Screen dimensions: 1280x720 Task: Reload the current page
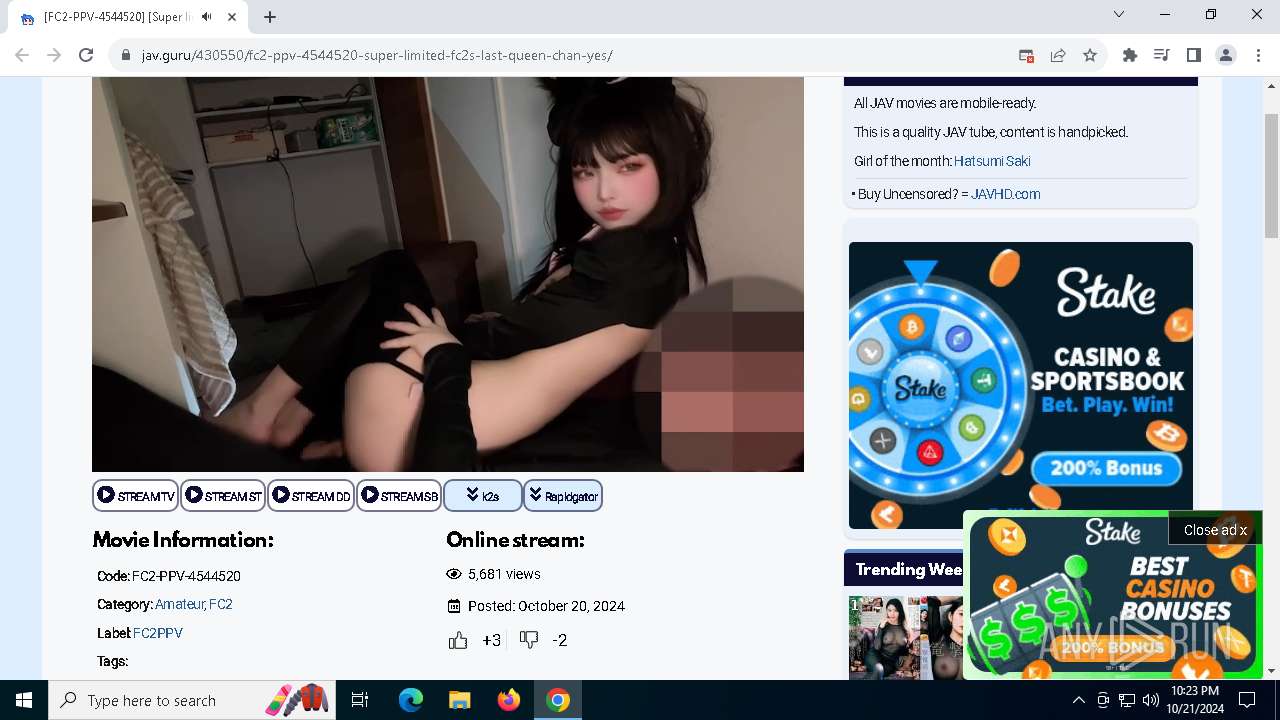86,55
